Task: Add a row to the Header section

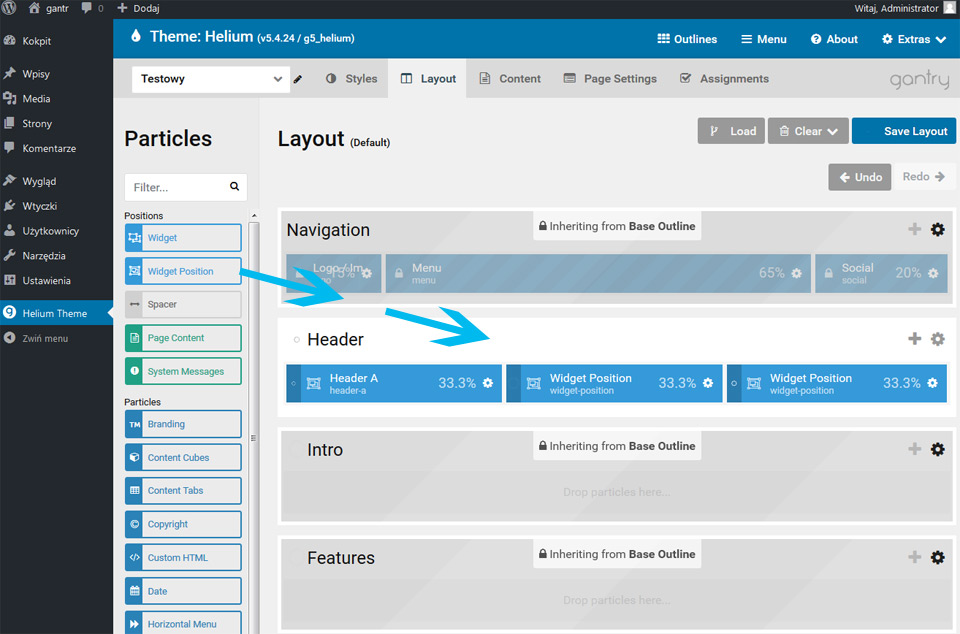Action: pyautogui.click(x=915, y=339)
